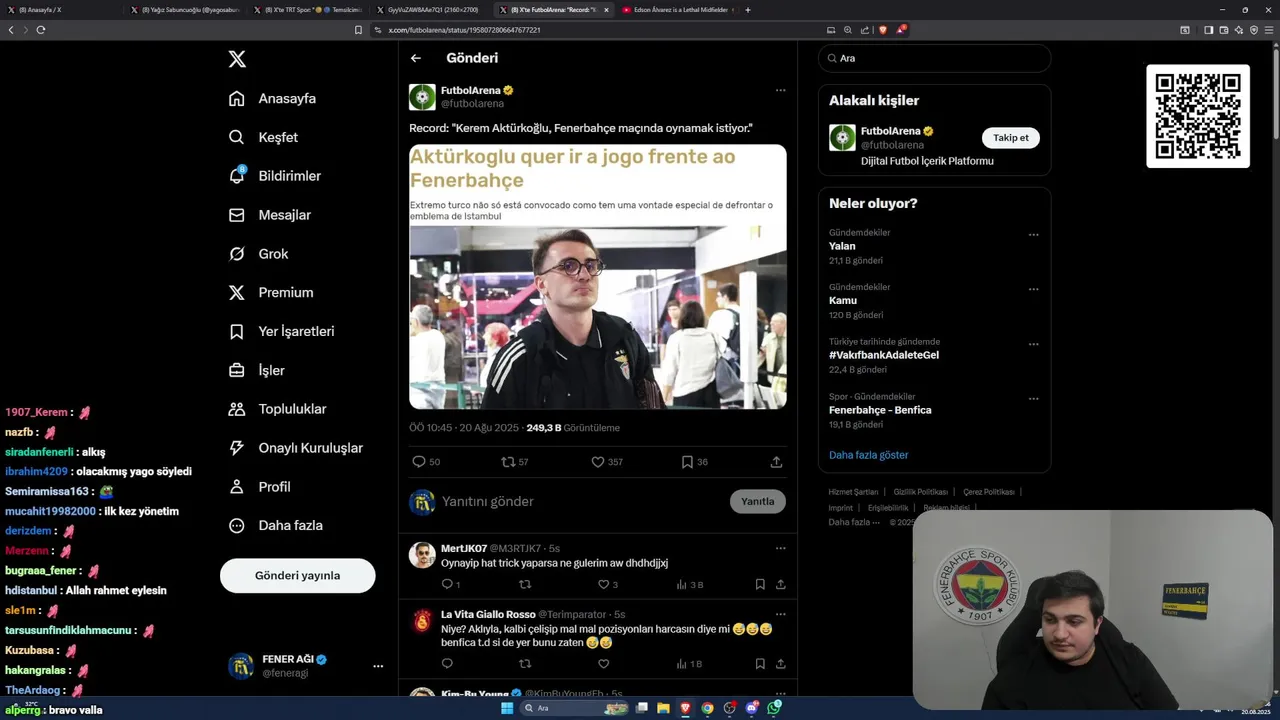
Task: Share MertJK07's comment
Action: pyautogui.click(x=780, y=584)
